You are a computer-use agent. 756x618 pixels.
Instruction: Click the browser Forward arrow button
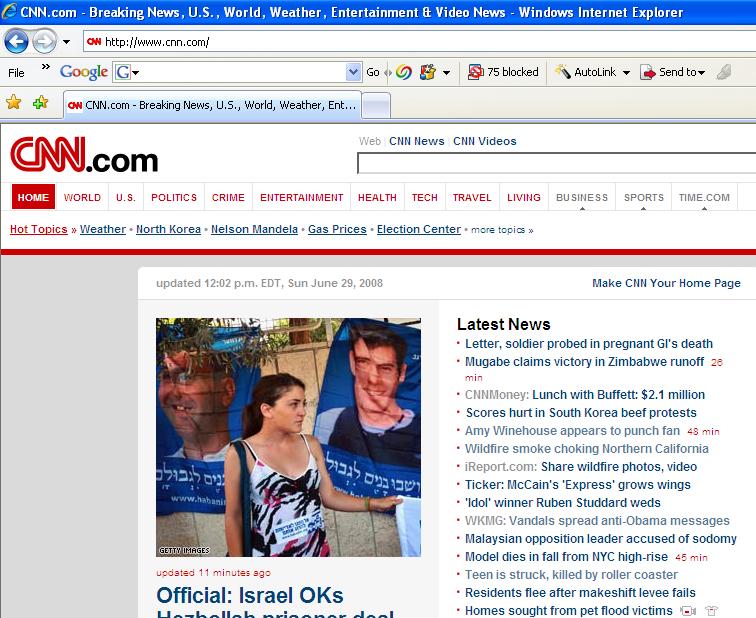point(44,42)
